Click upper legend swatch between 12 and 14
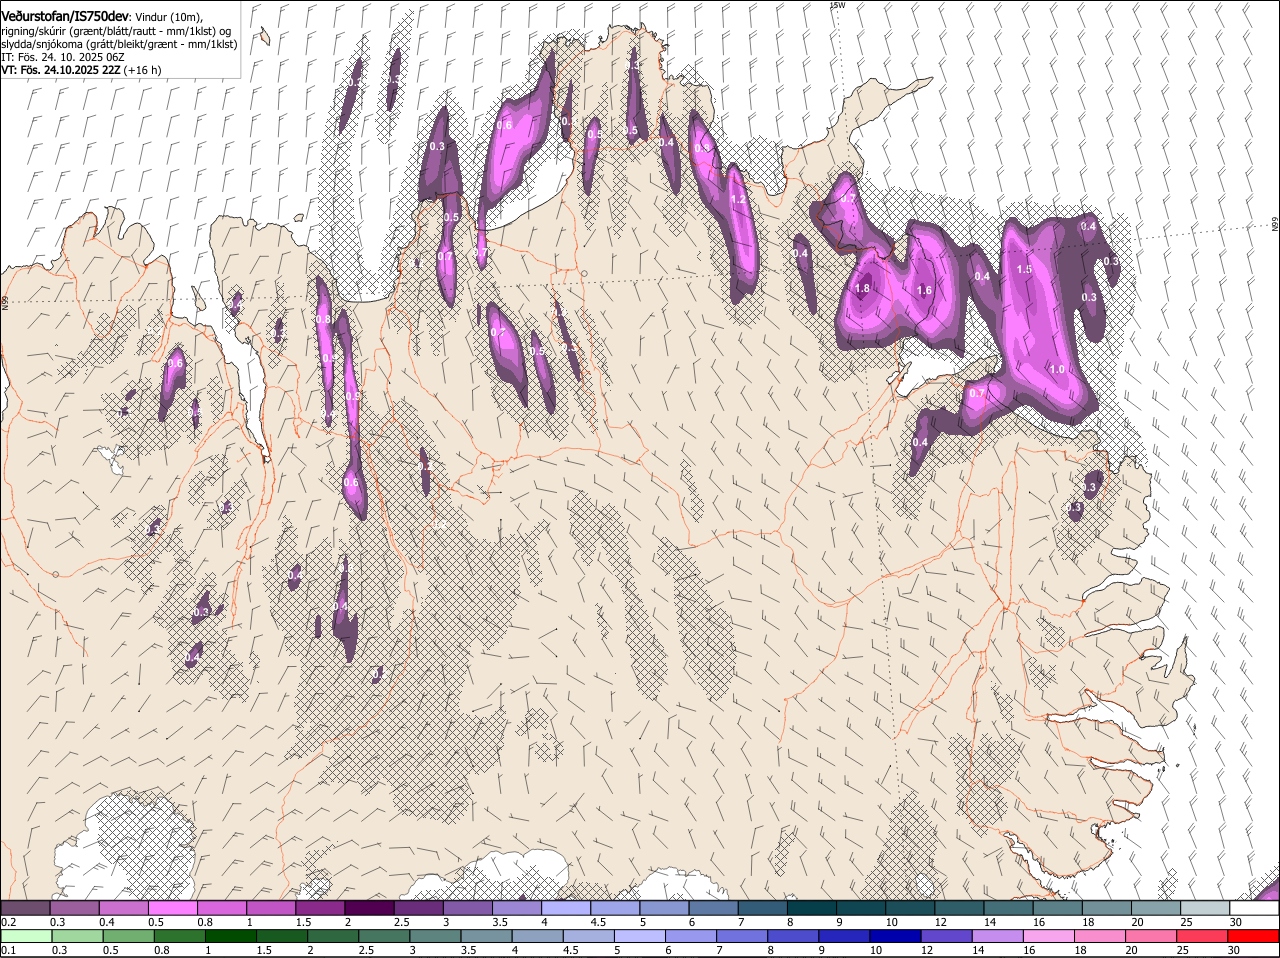The height and width of the screenshot is (958, 1280). 959,907
